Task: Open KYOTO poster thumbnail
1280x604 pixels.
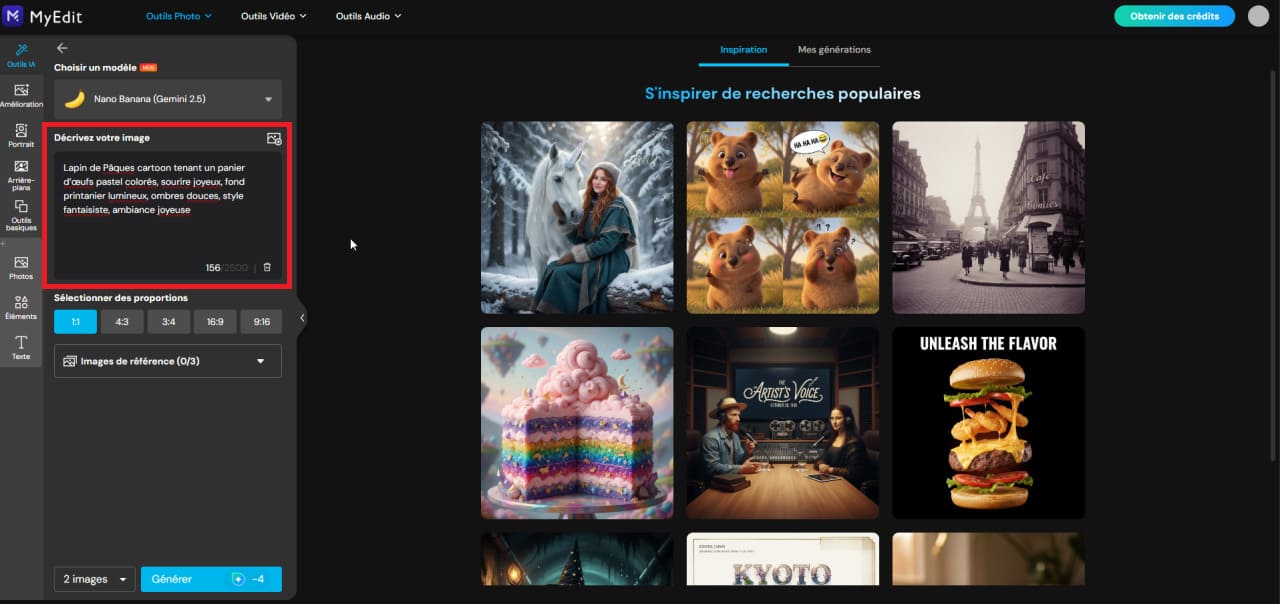Action: pyautogui.click(x=783, y=559)
